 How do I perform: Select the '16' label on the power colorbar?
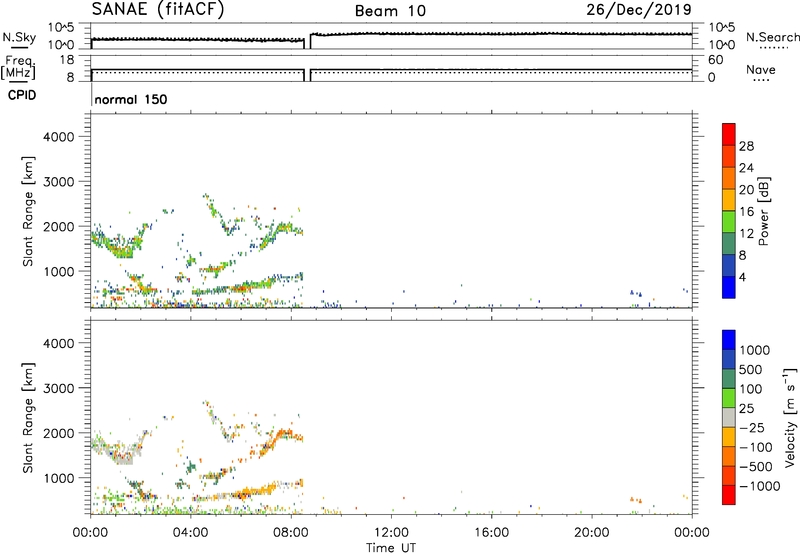tap(746, 212)
